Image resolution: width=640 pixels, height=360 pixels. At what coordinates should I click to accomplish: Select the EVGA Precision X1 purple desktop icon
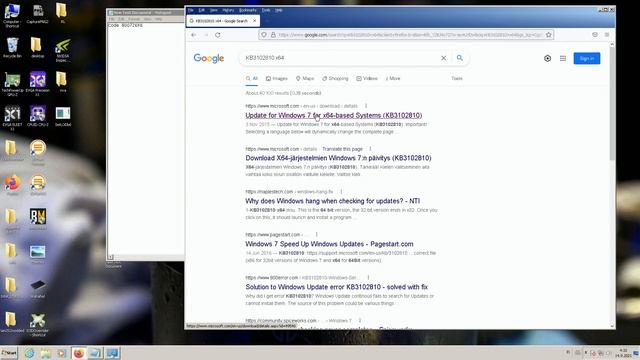(38, 84)
